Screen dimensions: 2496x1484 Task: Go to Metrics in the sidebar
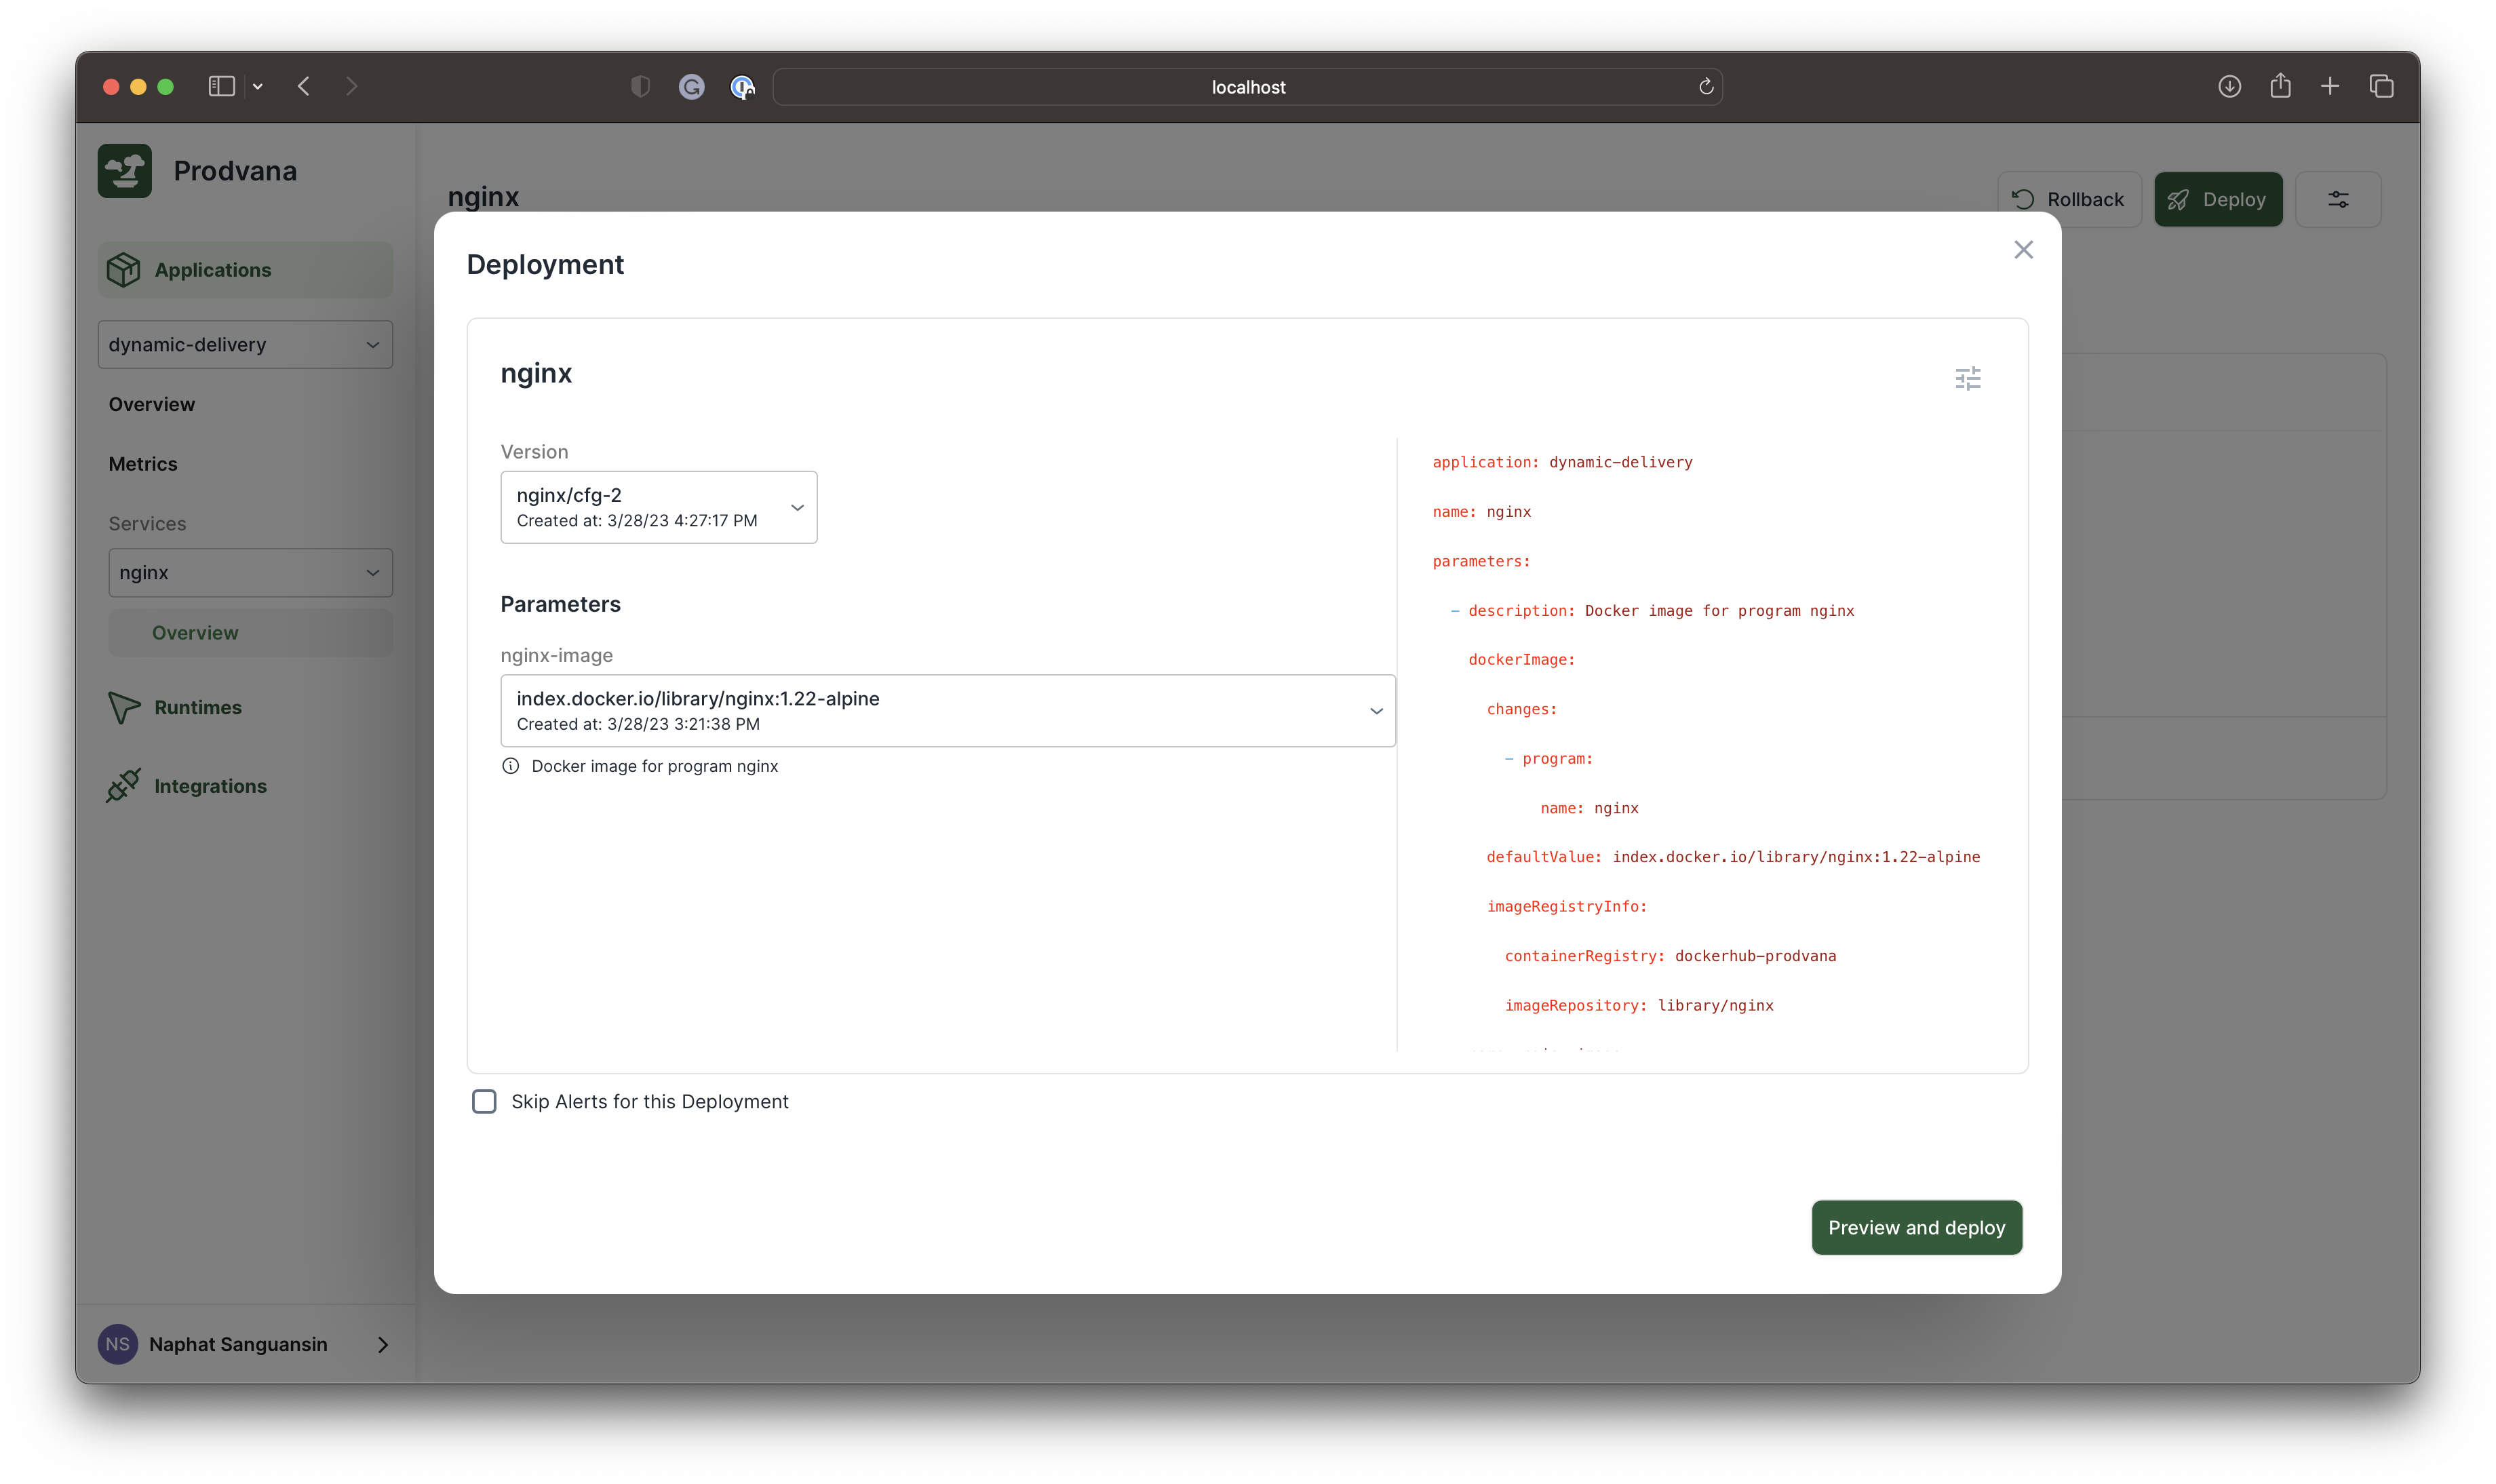coord(143,464)
